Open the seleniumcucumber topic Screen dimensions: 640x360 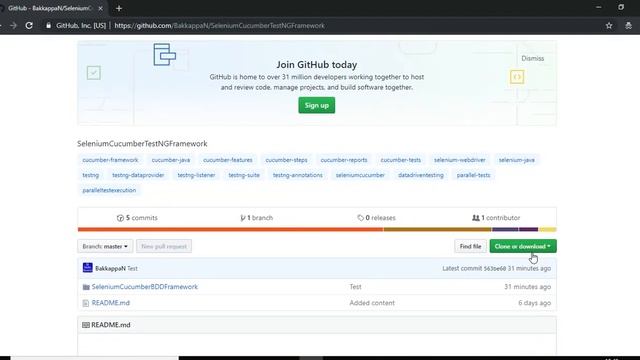[x=360, y=175]
